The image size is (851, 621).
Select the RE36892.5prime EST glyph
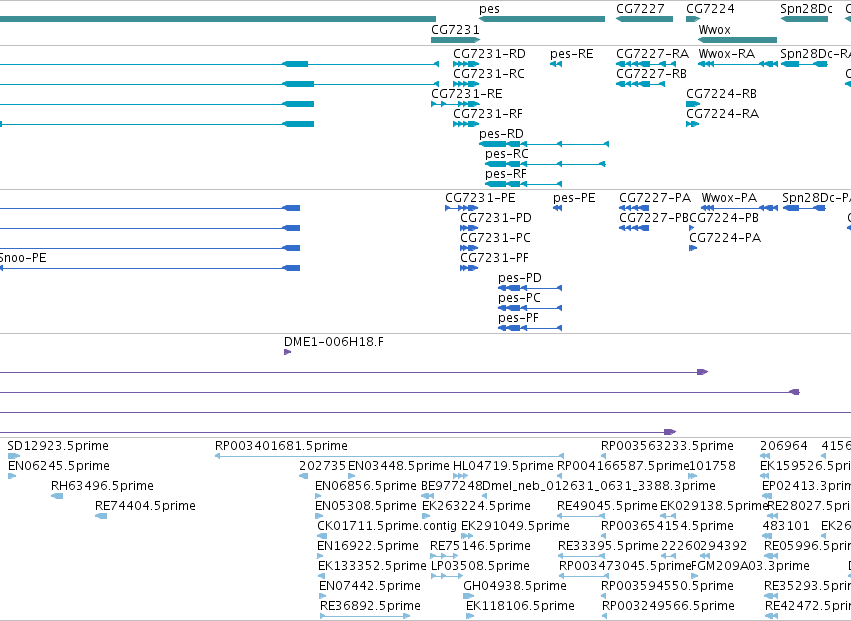coord(365,616)
